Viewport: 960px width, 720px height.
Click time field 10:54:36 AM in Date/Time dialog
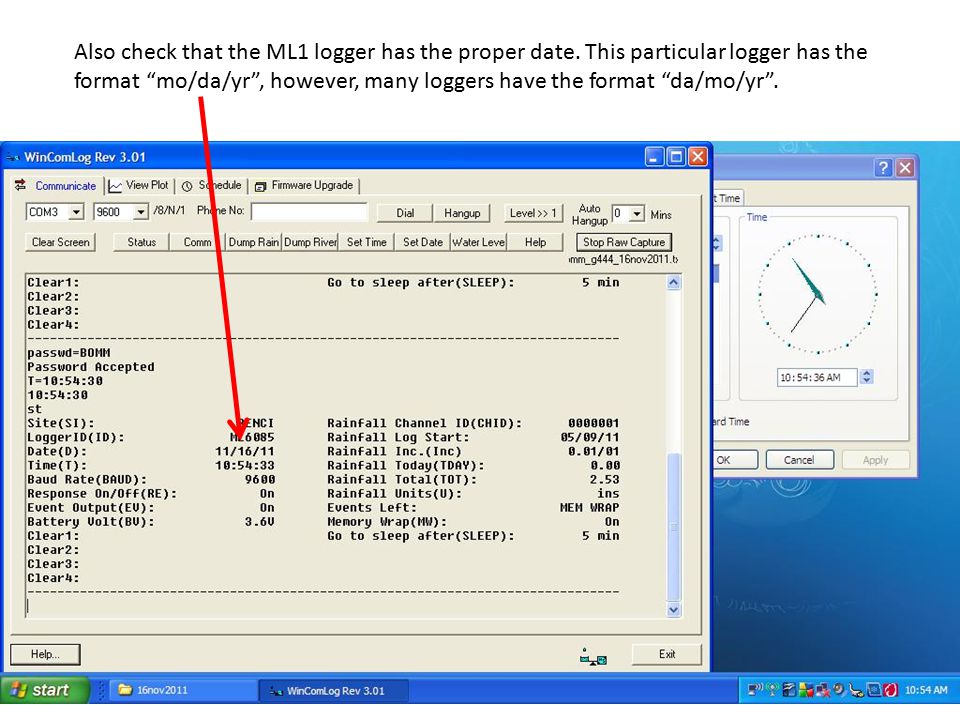[x=817, y=377]
